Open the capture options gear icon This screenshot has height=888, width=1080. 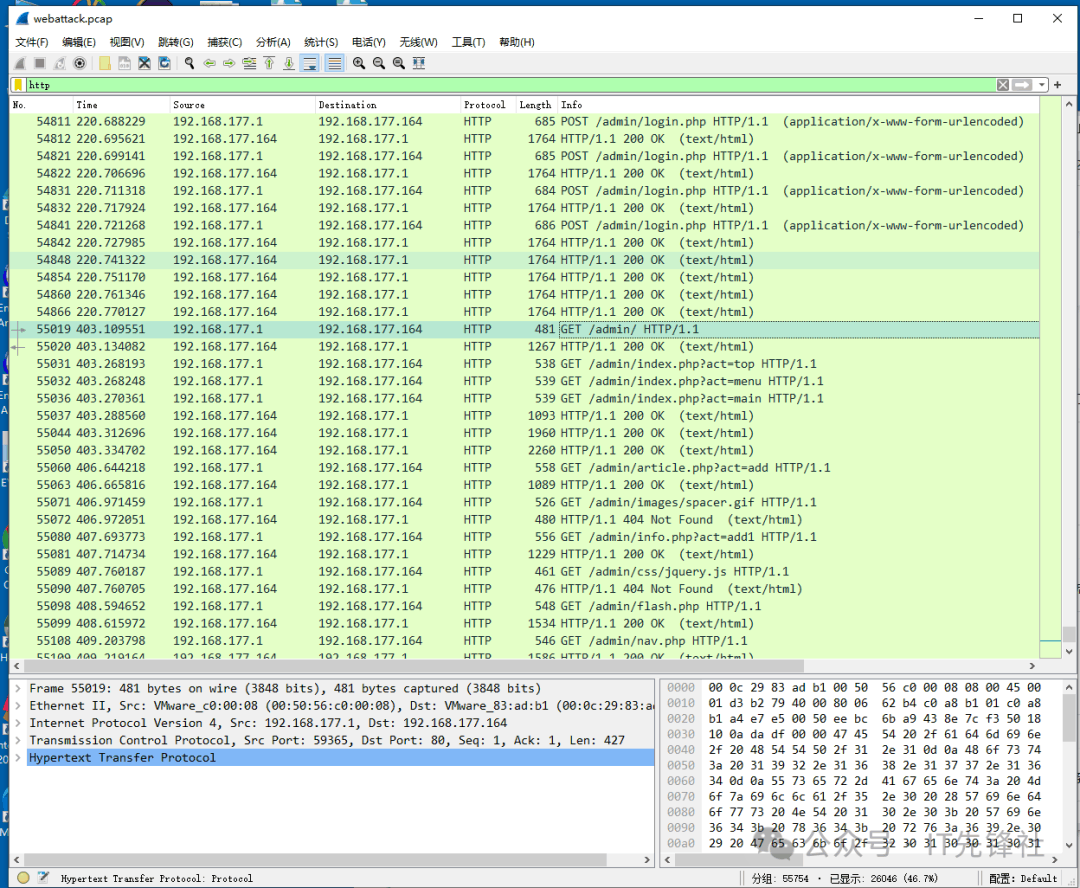80,63
